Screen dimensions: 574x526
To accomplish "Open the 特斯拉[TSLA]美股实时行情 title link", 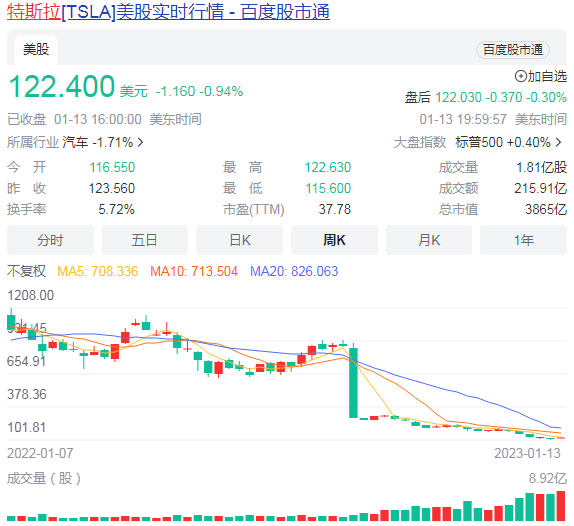I will point(168,12).
